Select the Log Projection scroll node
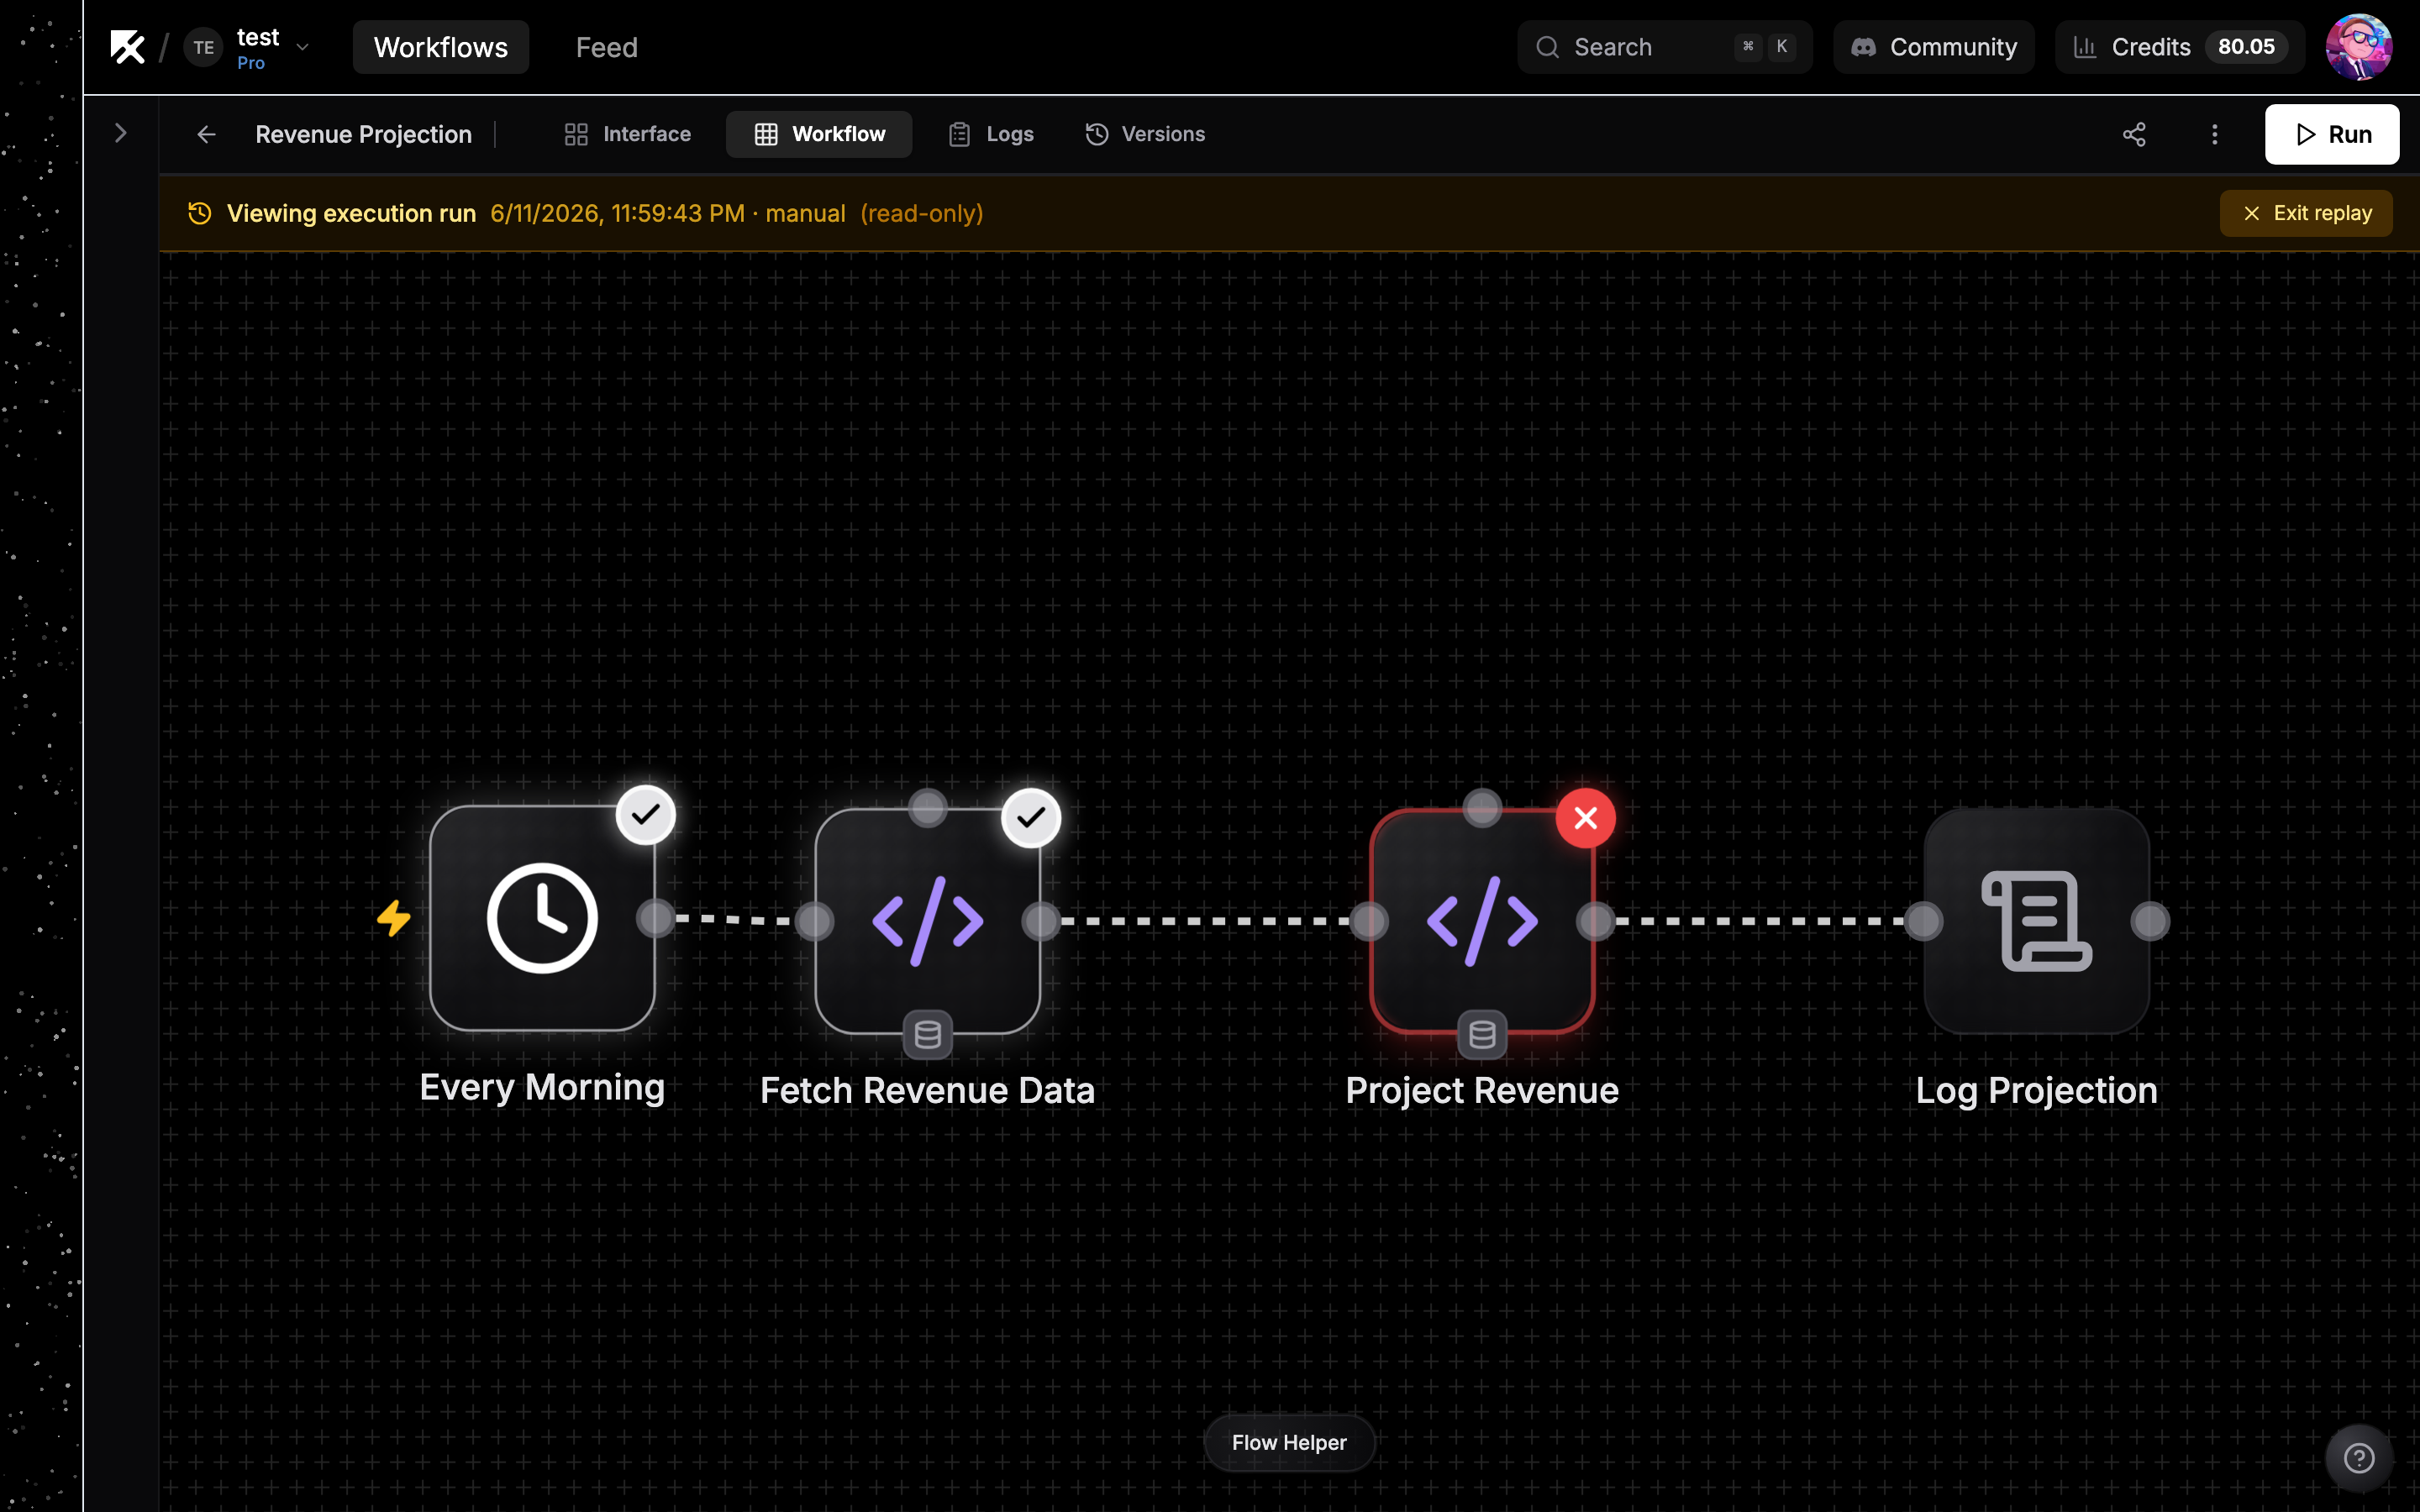This screenshot has height=1512, width=2420. point(2036,921)
